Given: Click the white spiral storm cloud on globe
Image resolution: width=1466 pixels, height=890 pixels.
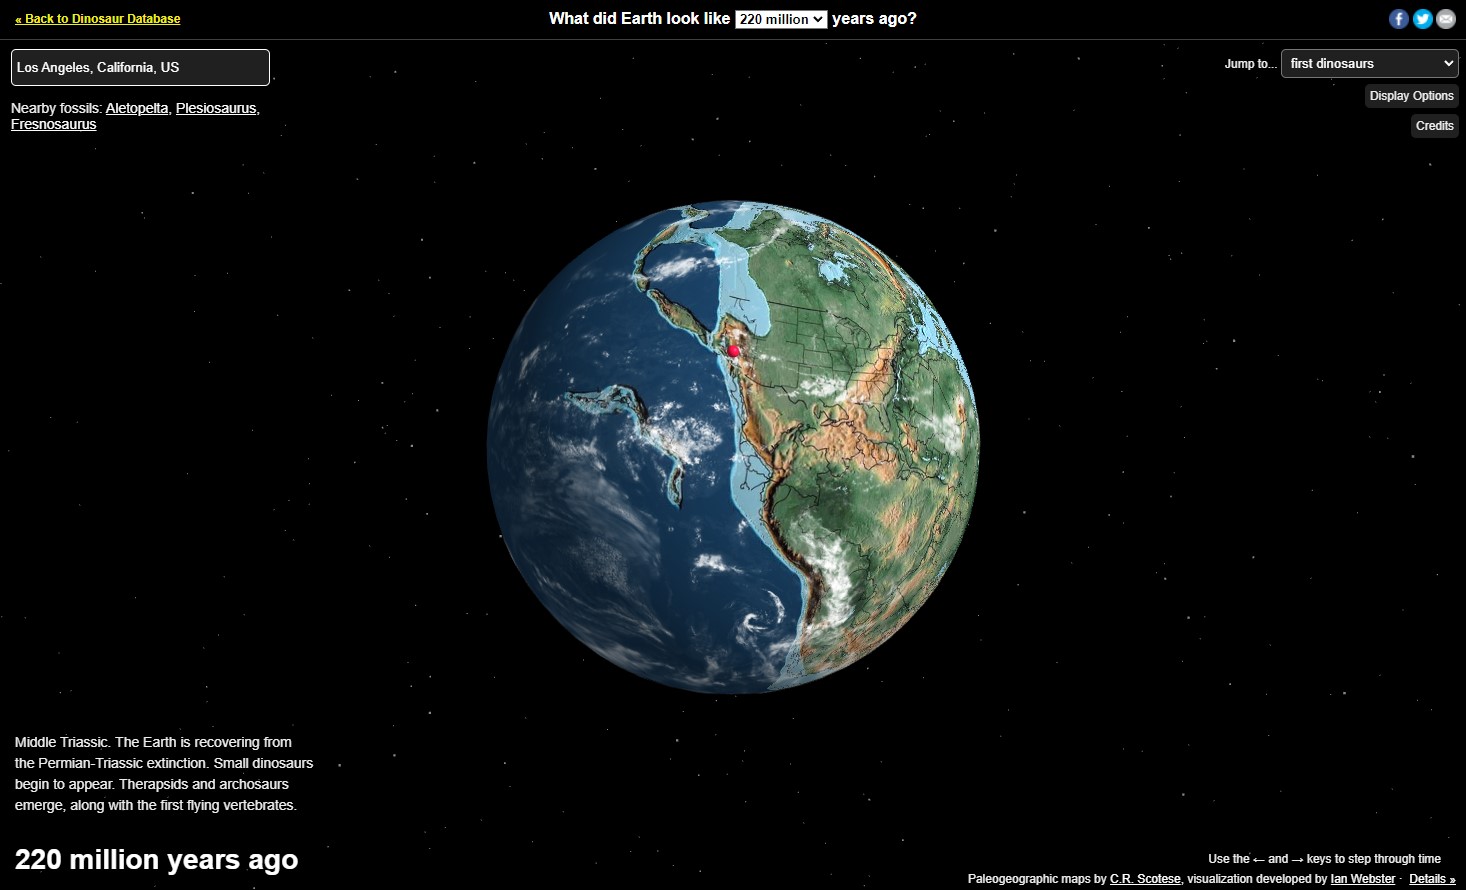Looking at the screenshot, I should 757,622.
